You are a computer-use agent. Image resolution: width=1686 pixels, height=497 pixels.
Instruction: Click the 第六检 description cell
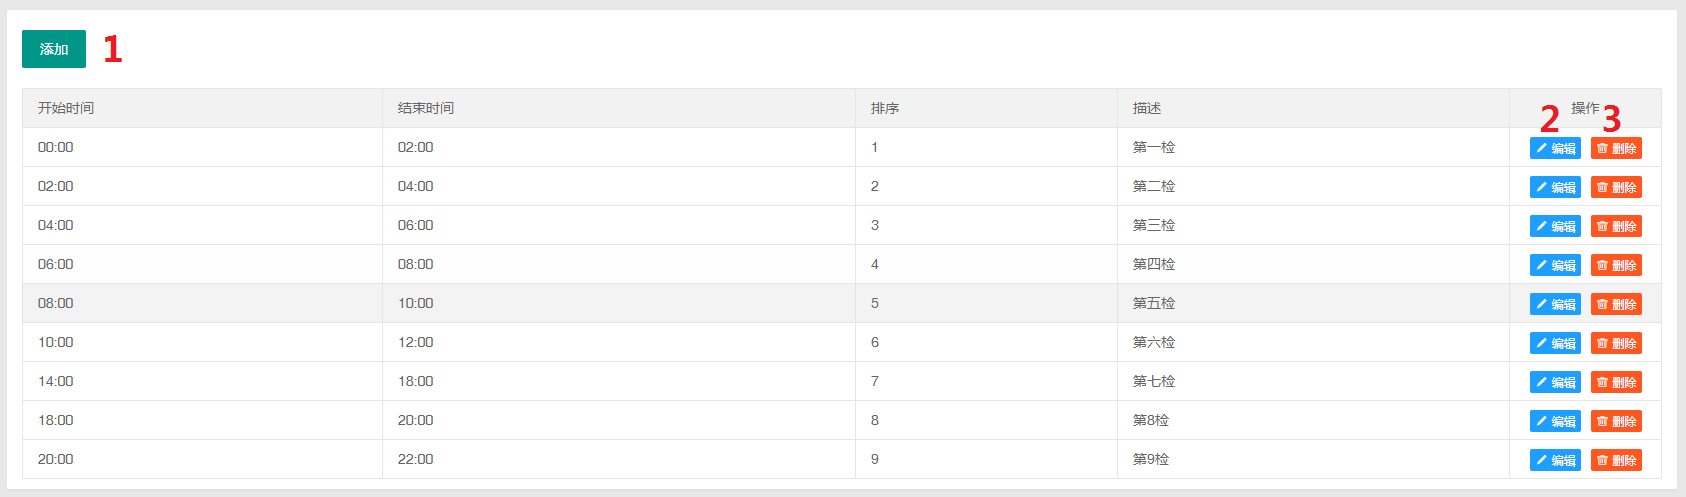pyautogui.click(x=1154, y=342)
